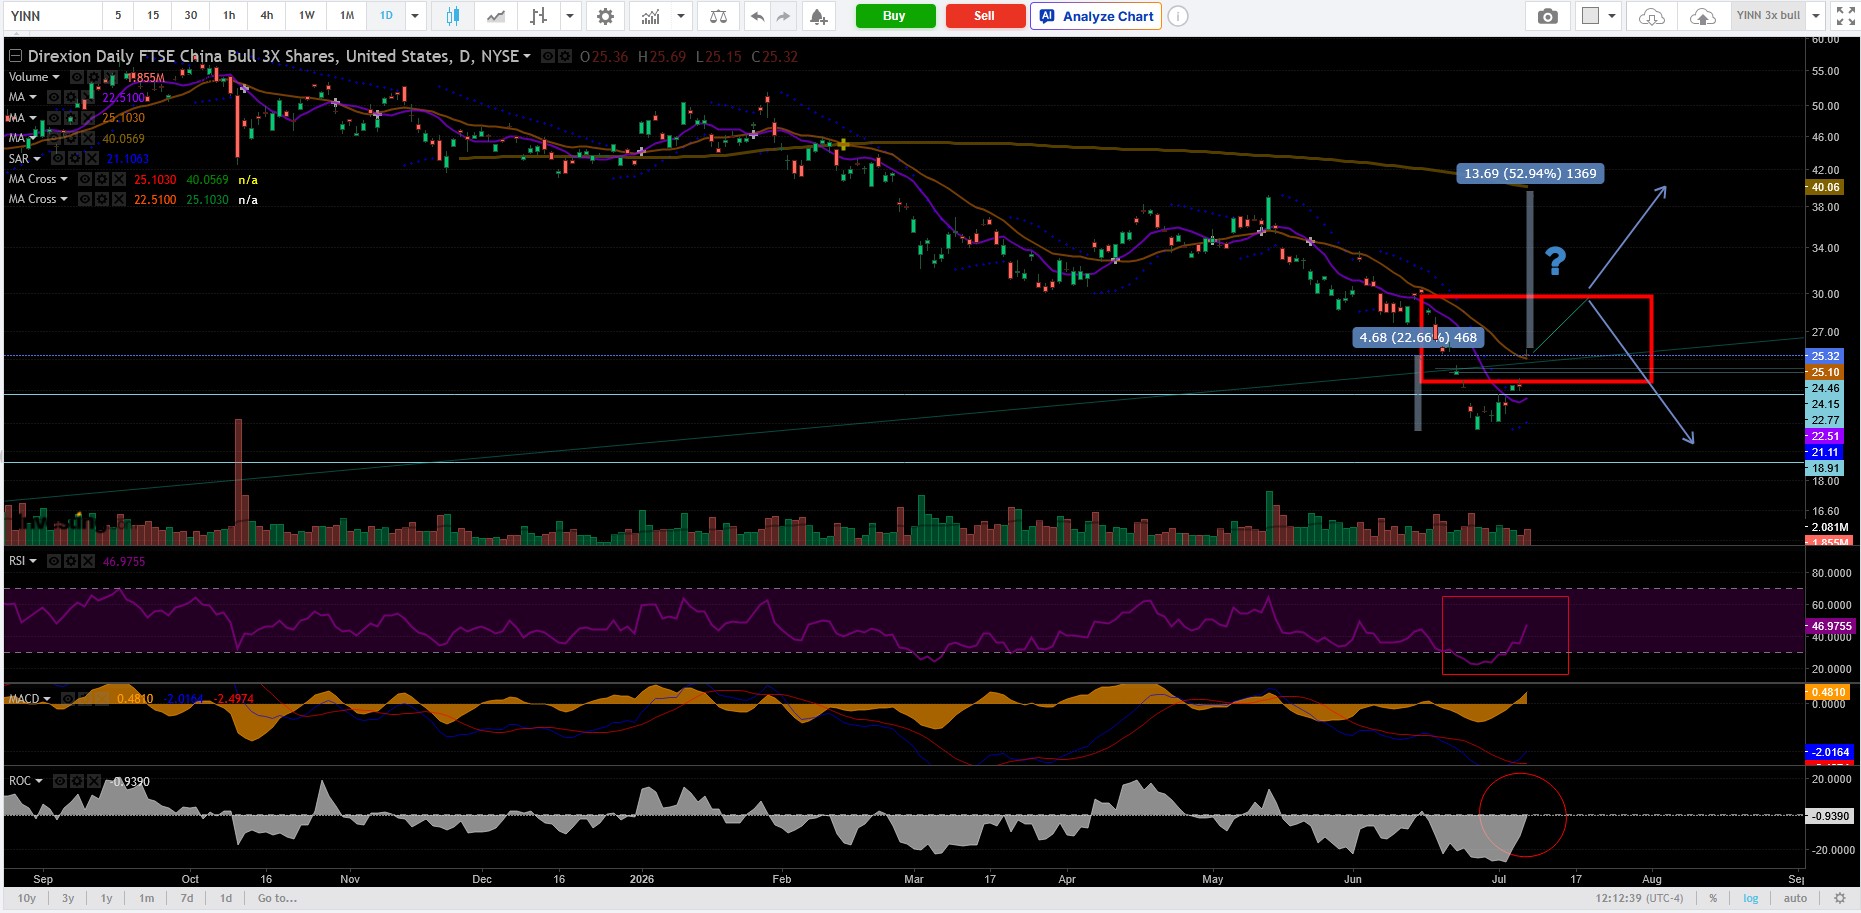Open the indicators icon in toolbar
1861x913 pixels.
click(651, 16)
